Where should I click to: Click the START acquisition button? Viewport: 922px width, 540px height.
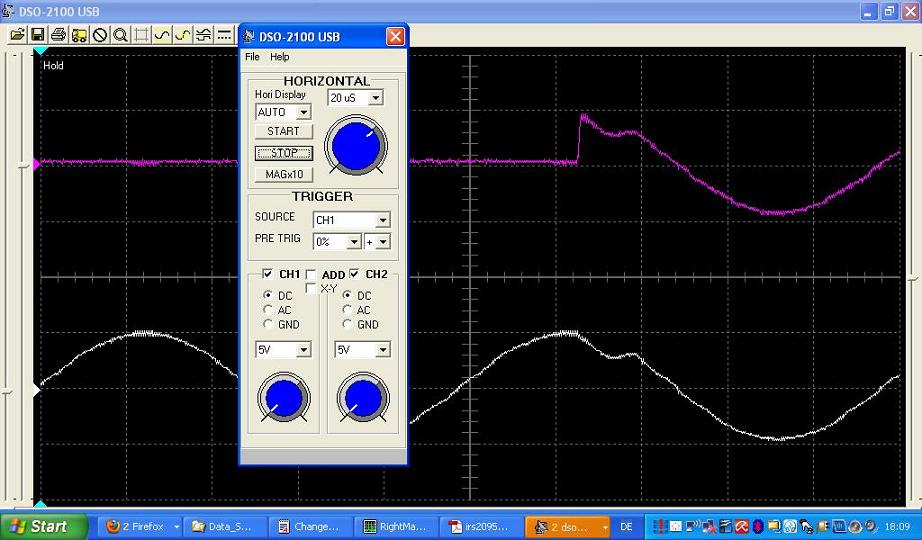(283, 131)
